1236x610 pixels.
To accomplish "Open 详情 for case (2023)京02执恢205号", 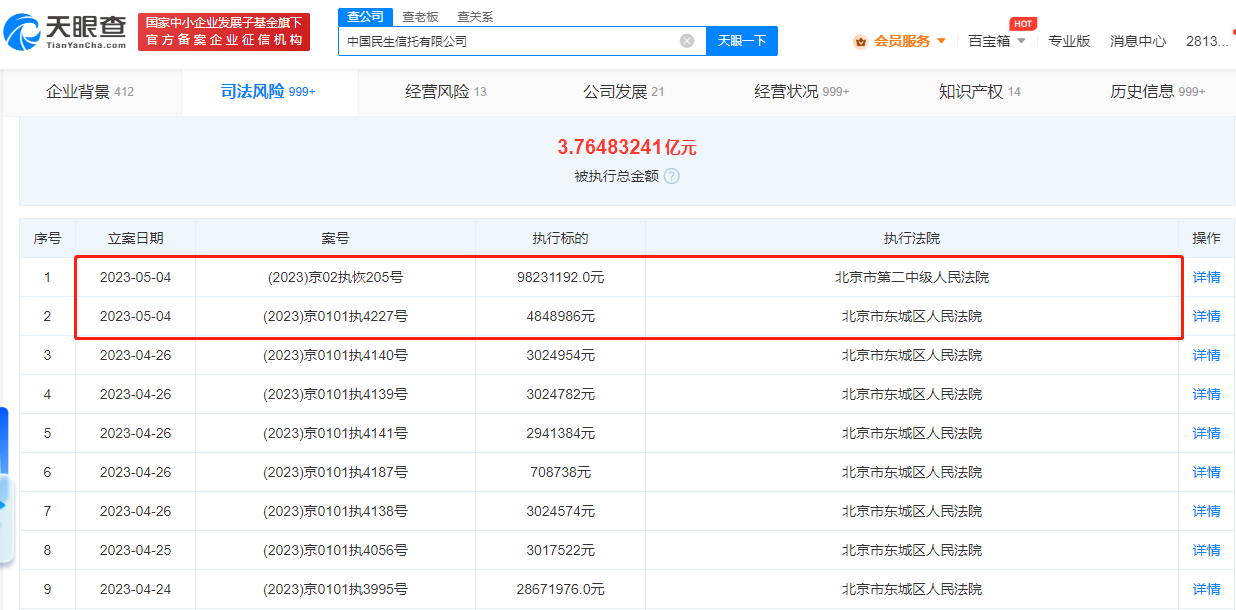I will point(1206,277).
